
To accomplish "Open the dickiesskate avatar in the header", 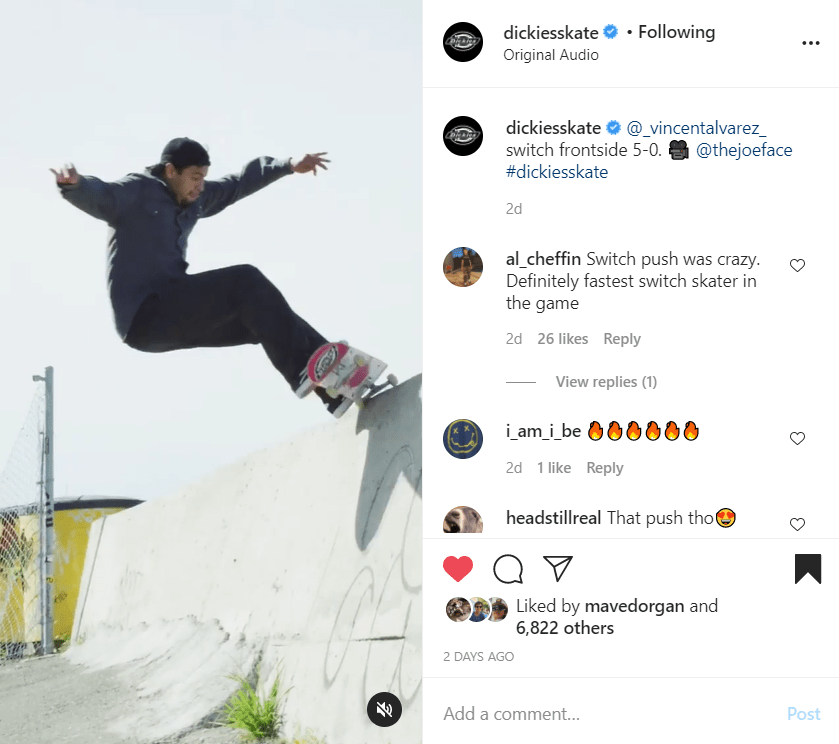I will click(463, 42).
